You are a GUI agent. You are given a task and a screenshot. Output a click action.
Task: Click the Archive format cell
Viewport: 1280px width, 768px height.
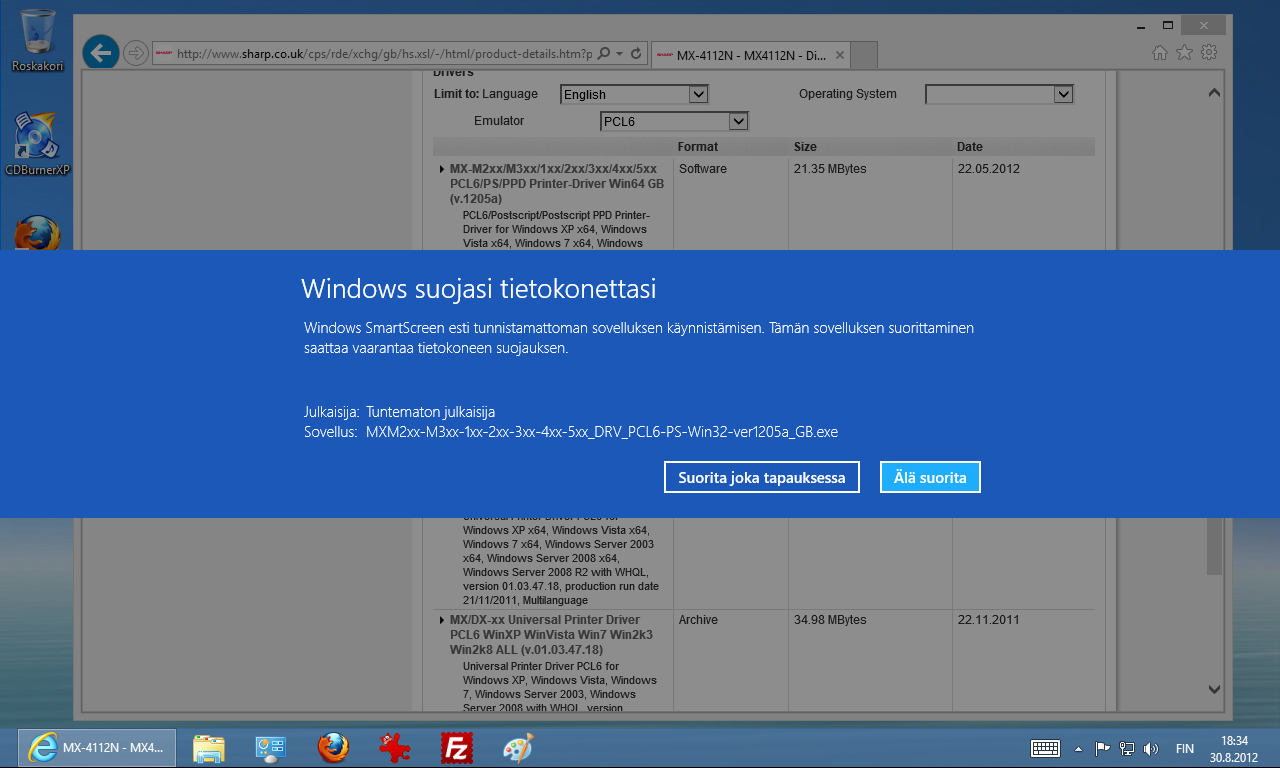coord(698,620)
